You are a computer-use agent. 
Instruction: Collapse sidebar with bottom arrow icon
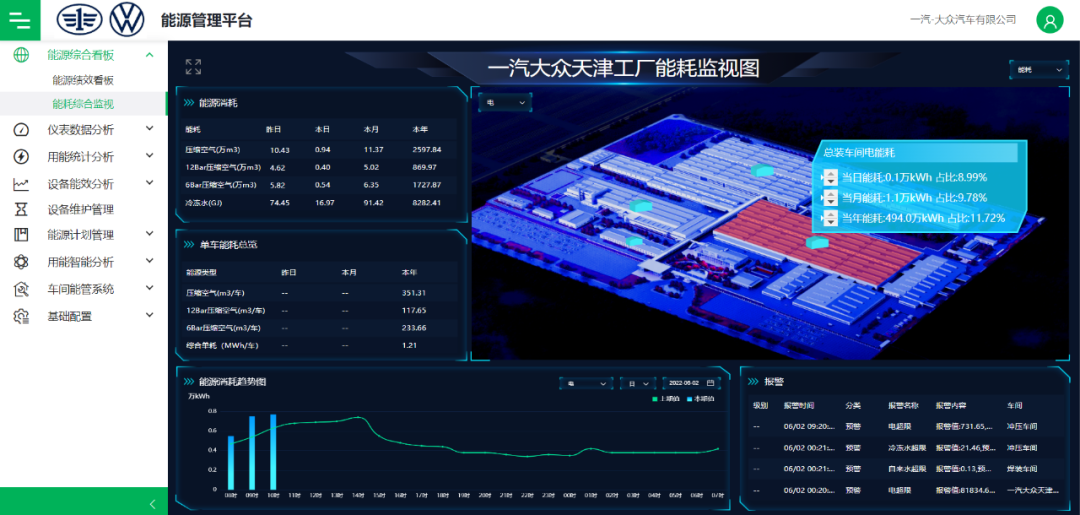tap(153, 504)
